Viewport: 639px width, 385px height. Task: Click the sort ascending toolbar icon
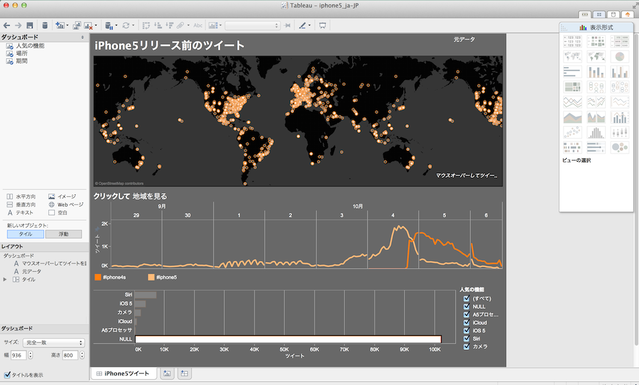coord(158,25)
